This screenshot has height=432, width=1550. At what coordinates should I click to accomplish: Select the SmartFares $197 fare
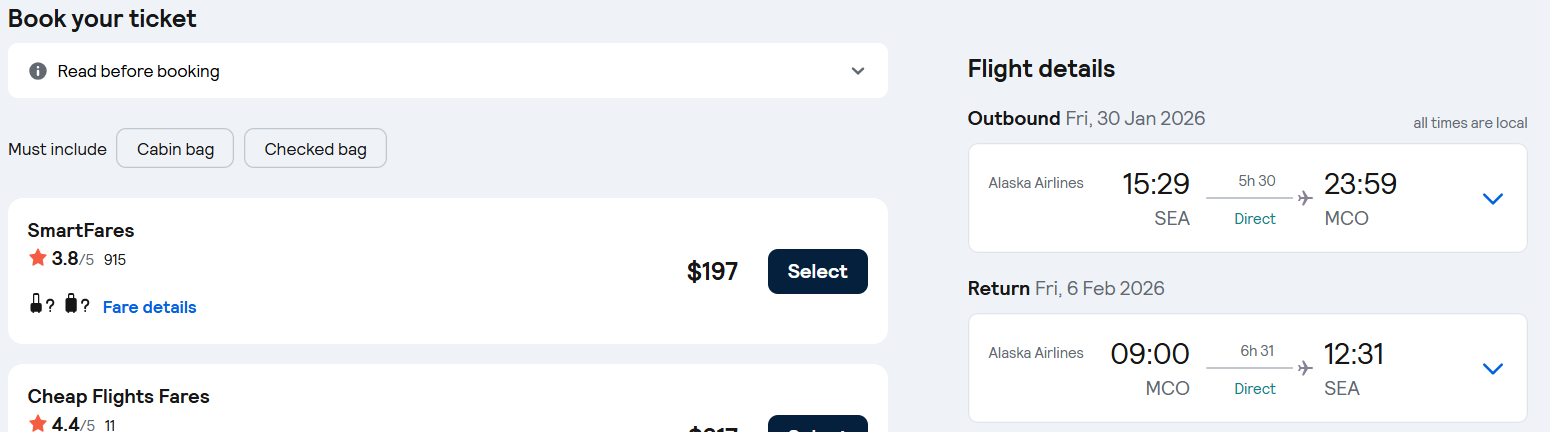[x=817, y=271]
